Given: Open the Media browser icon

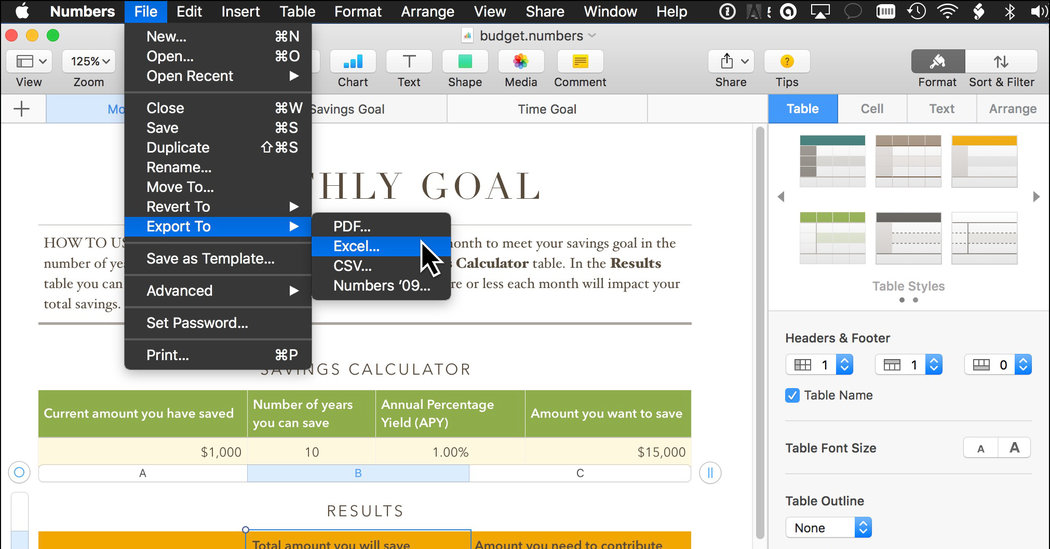Looking at the screenshot, I should (521, 62).
